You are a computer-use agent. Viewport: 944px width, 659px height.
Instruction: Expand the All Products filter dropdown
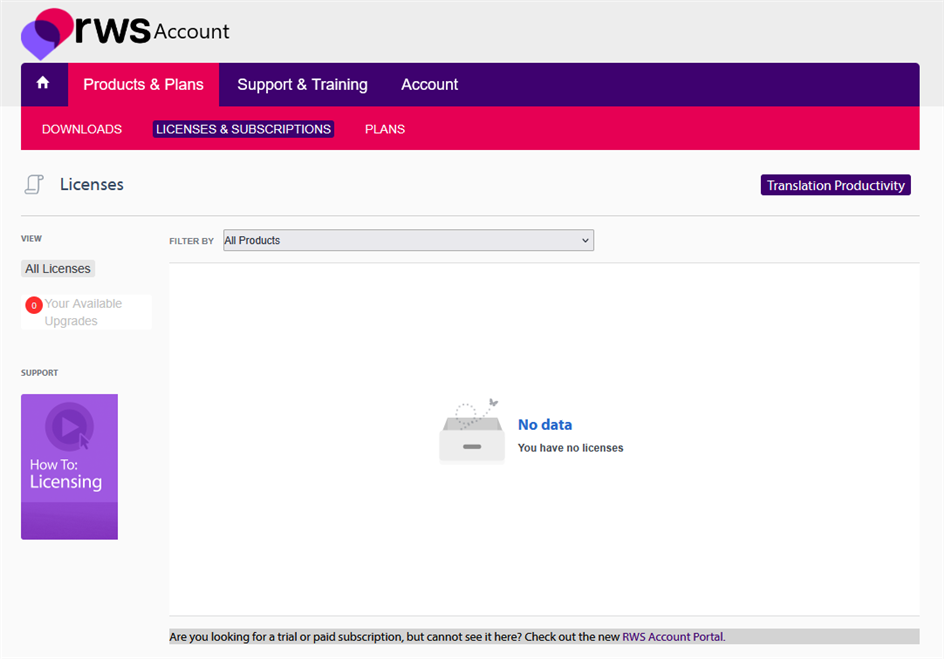coord(408,240)
